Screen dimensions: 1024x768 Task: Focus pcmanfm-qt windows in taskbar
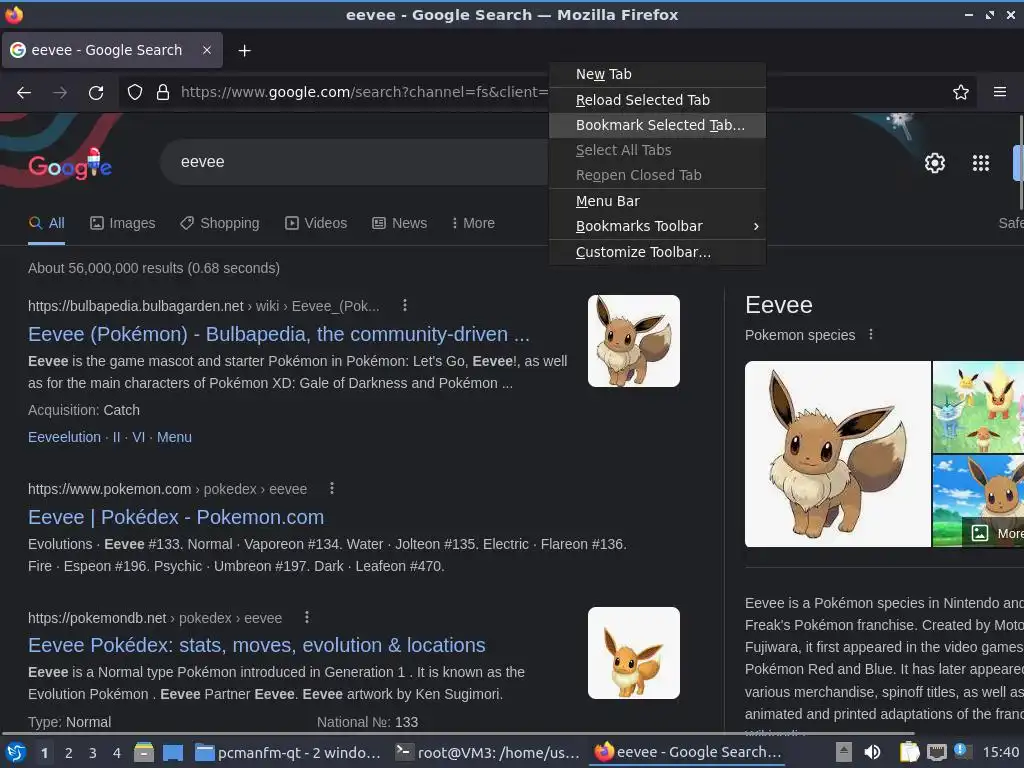[289, 752]
